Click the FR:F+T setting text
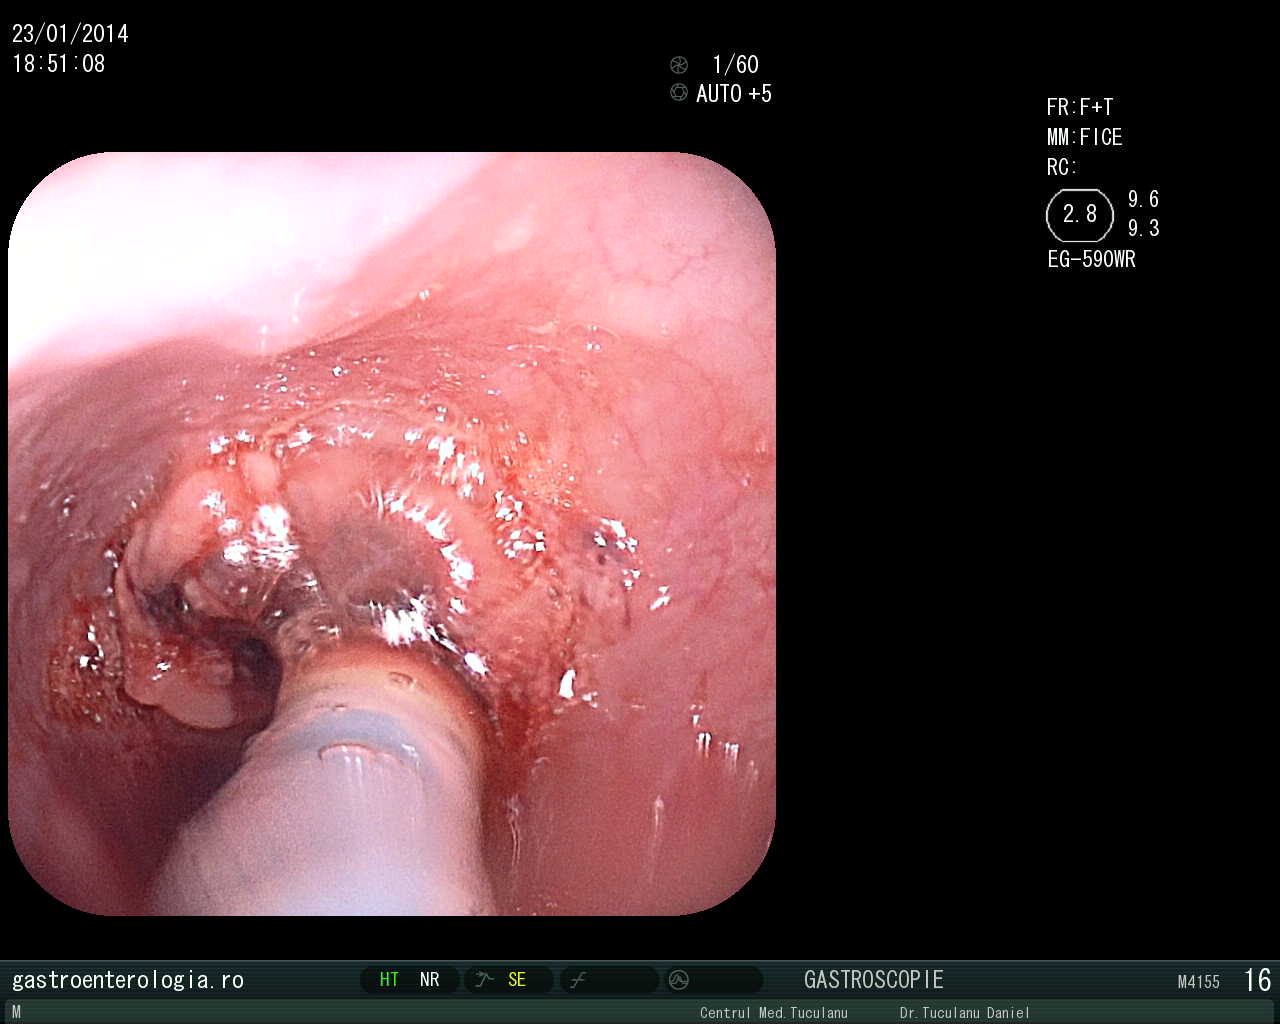The image size is (1280, 1024). tap(1080, 107)
